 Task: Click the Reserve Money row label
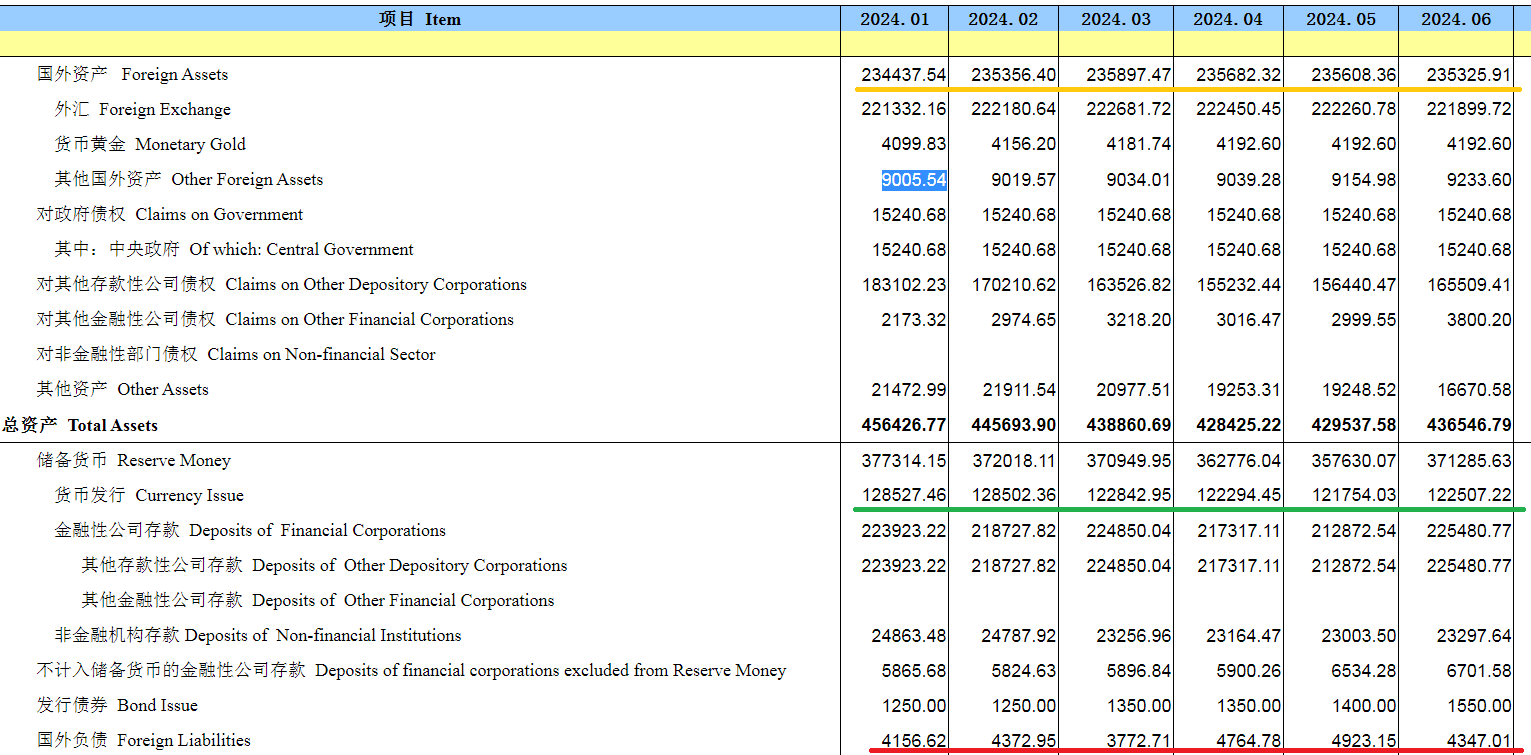tap(134, 460)
